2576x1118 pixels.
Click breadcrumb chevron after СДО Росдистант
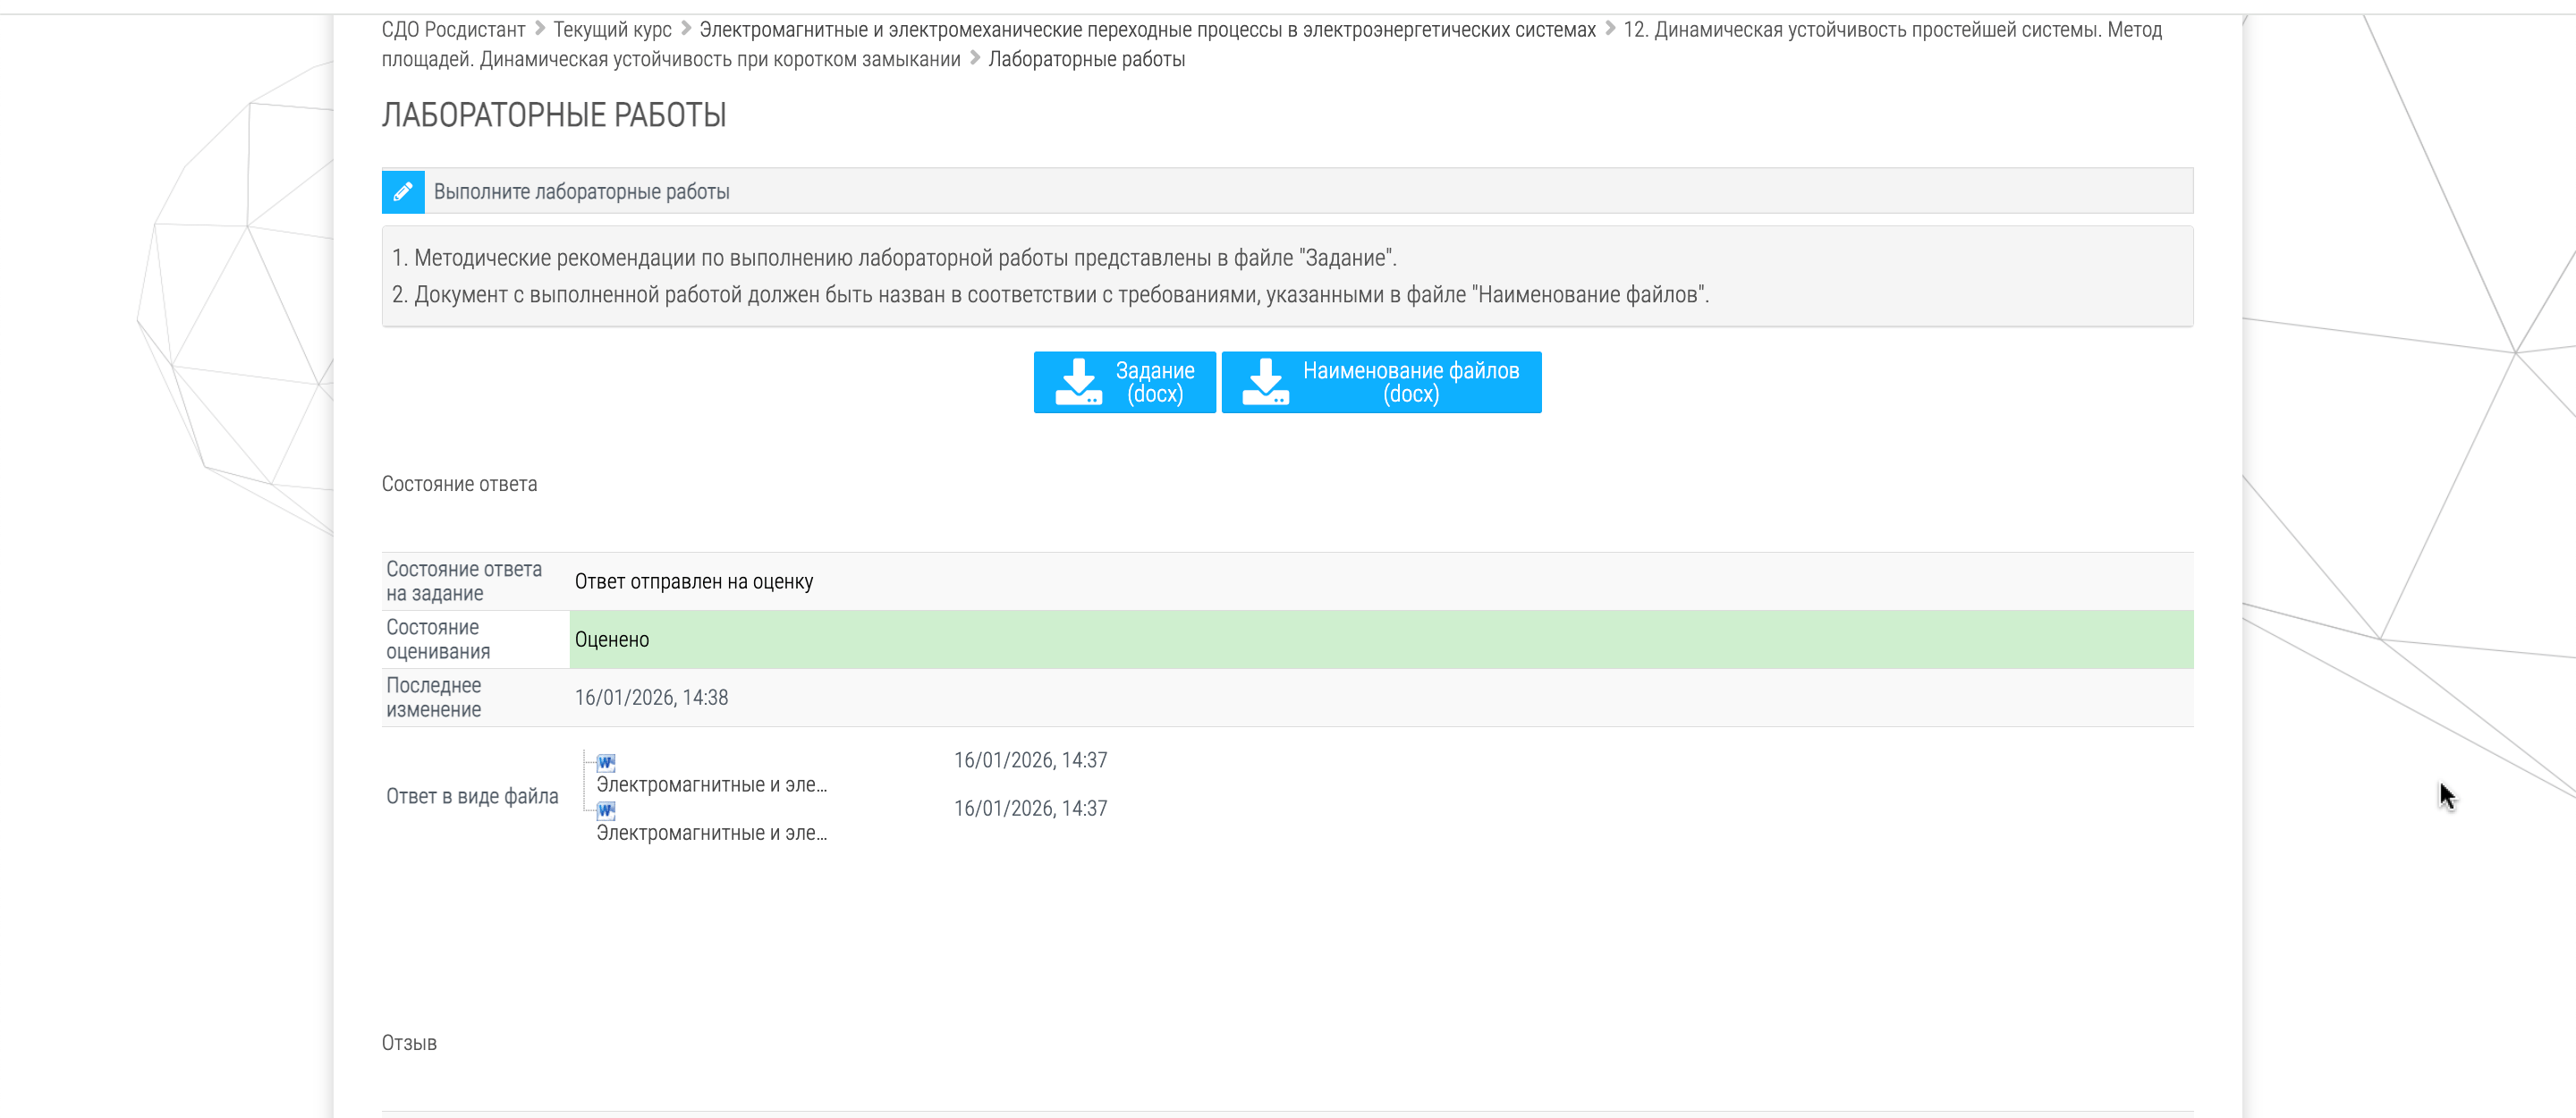pos(540,29)
